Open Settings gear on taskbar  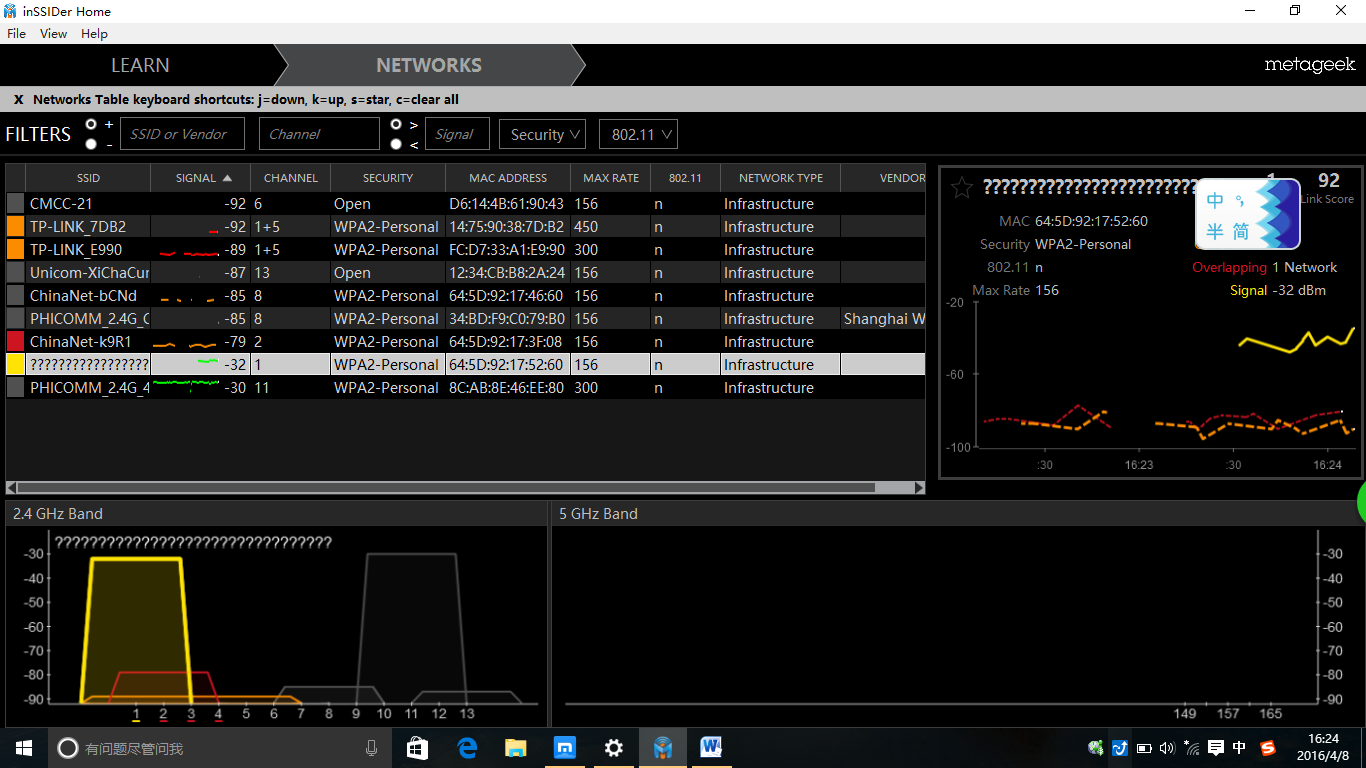click(614, 748)
